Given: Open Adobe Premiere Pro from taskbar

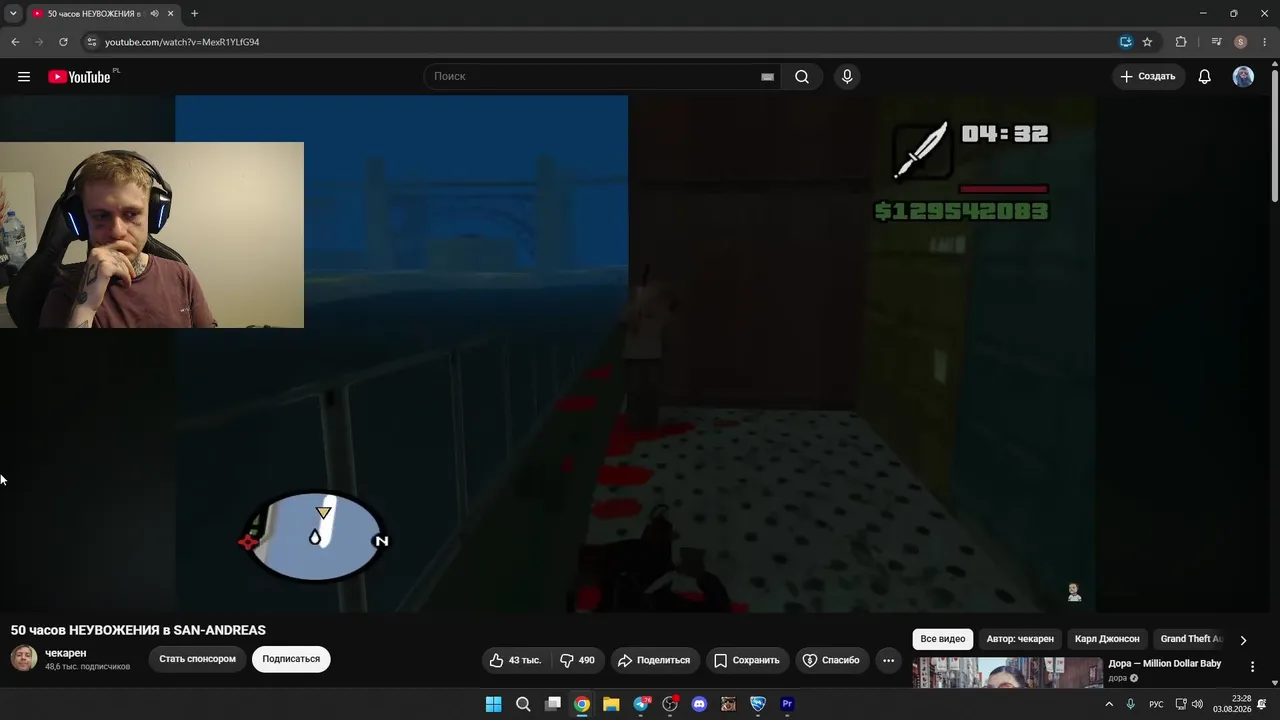Looking at the screenshot, I should coord(787,704).
